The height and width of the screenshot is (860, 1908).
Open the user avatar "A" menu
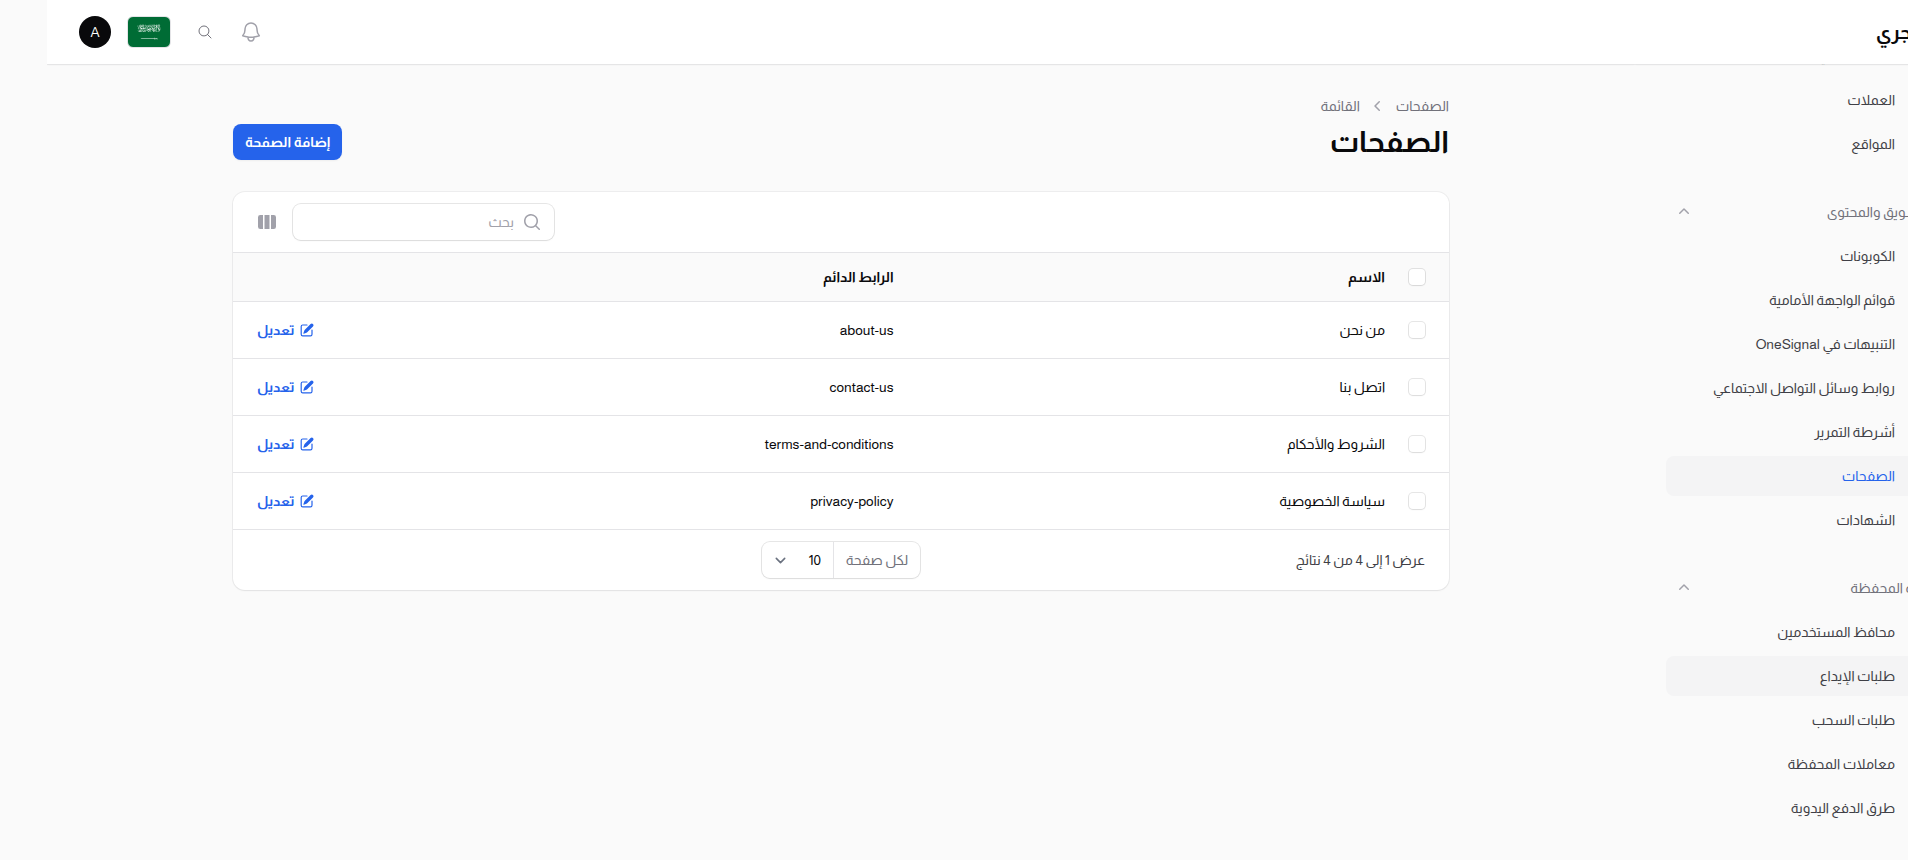pyautogui.click(x=95, y=32)
